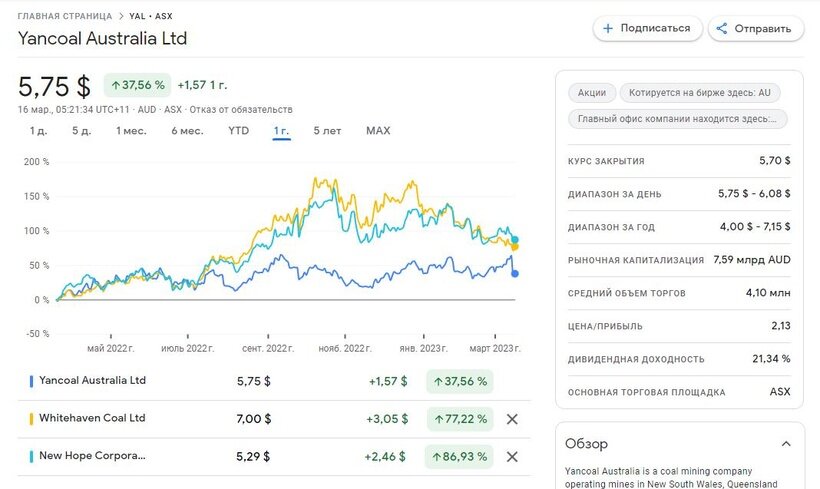Image resolution: width=820 pixels, height=489 pixels.
Task: Collapse the Обзор section chevron
Action: pyautogui.click(x=786, y=444)
